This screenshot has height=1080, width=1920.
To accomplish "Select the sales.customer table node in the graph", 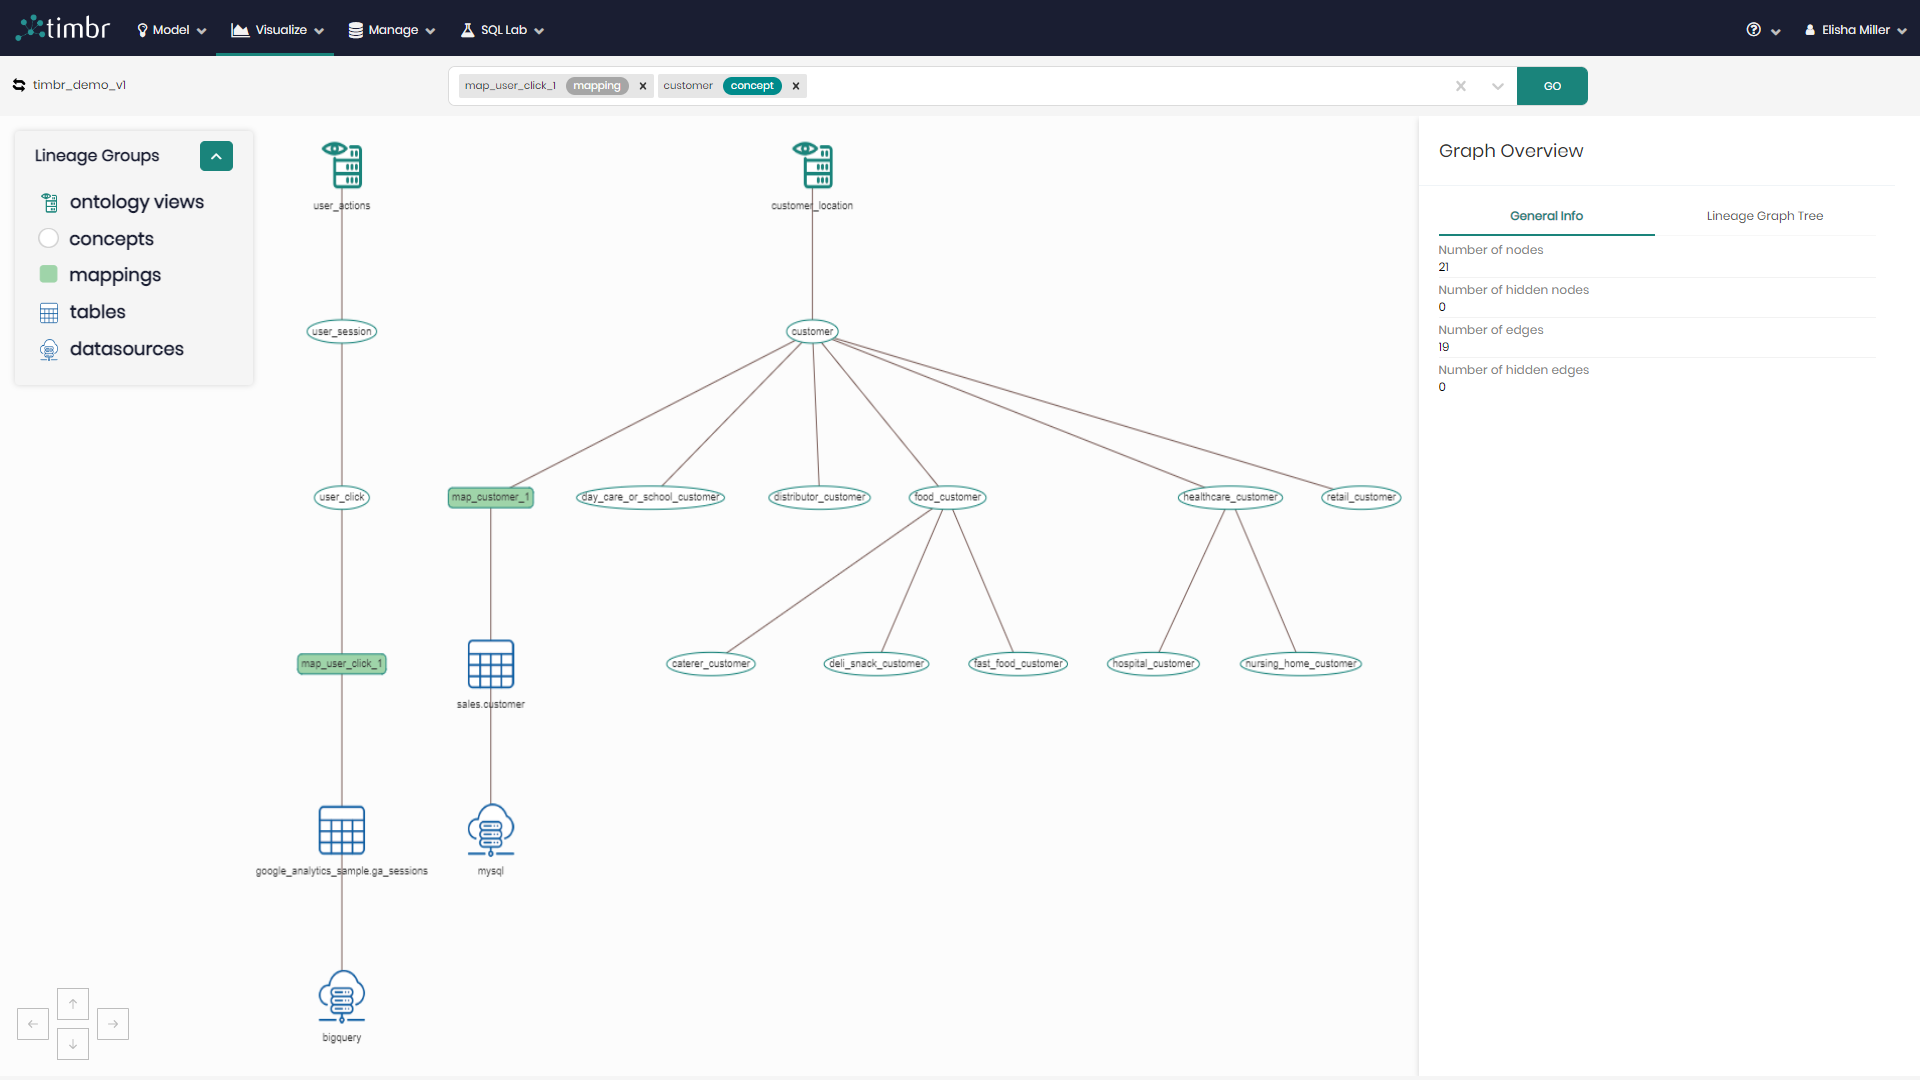I will click(x=490, y=663).
